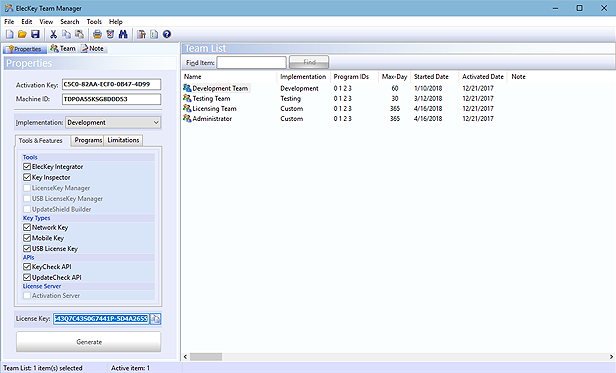Click the scroll left arrow of Team List
Viewport: 616px width, 373px height.
point(185,357)
